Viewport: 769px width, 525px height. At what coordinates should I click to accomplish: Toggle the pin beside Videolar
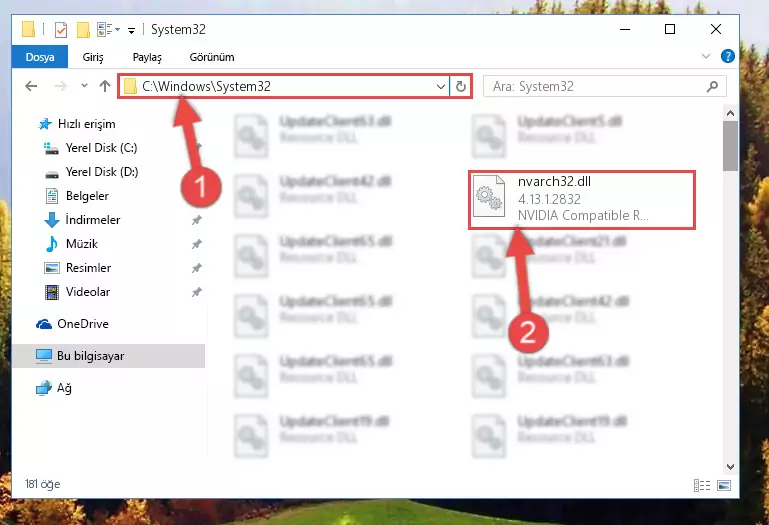[x=197, y=292]
